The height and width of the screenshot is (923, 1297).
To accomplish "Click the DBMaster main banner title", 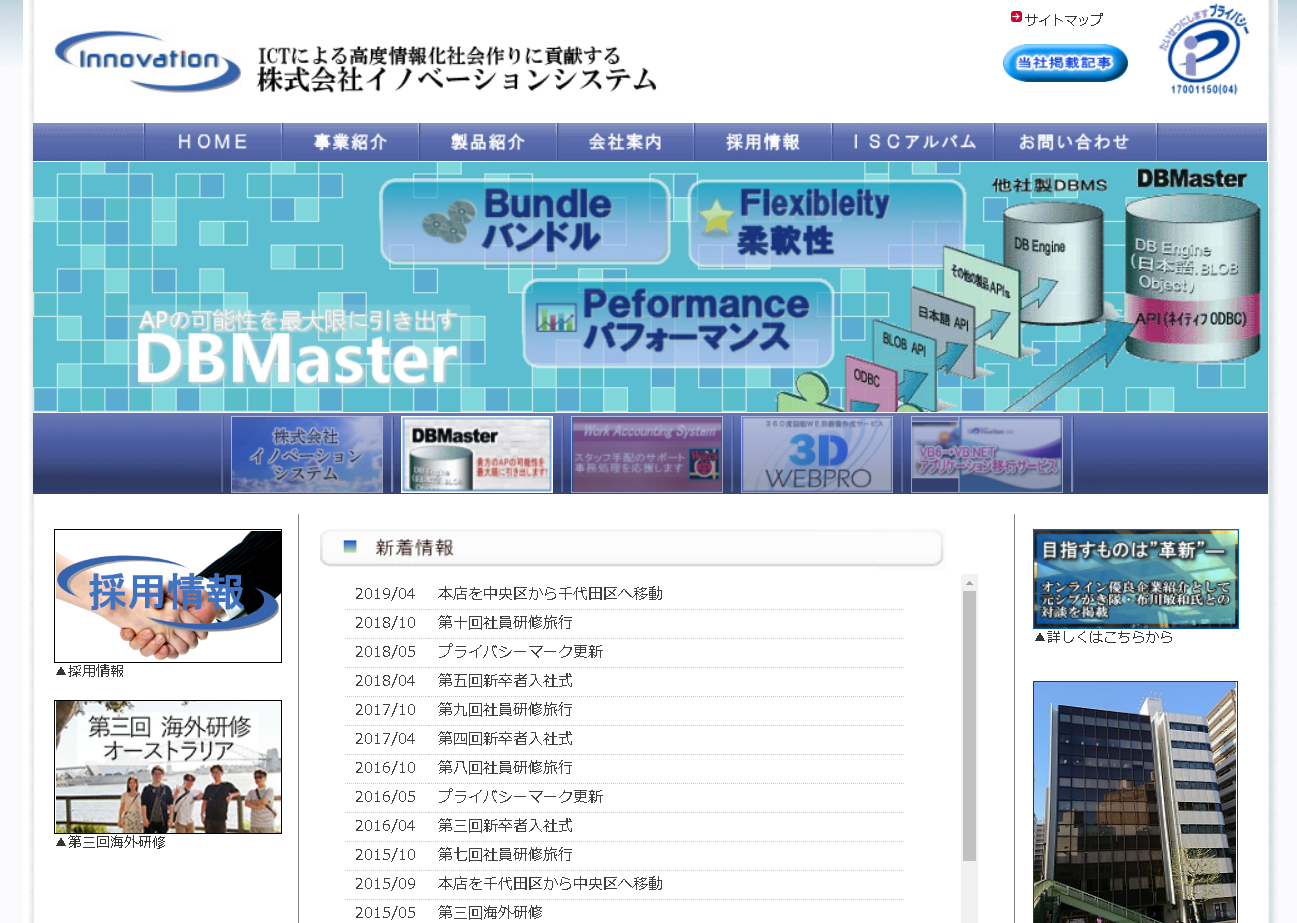I will pos(297,360).
